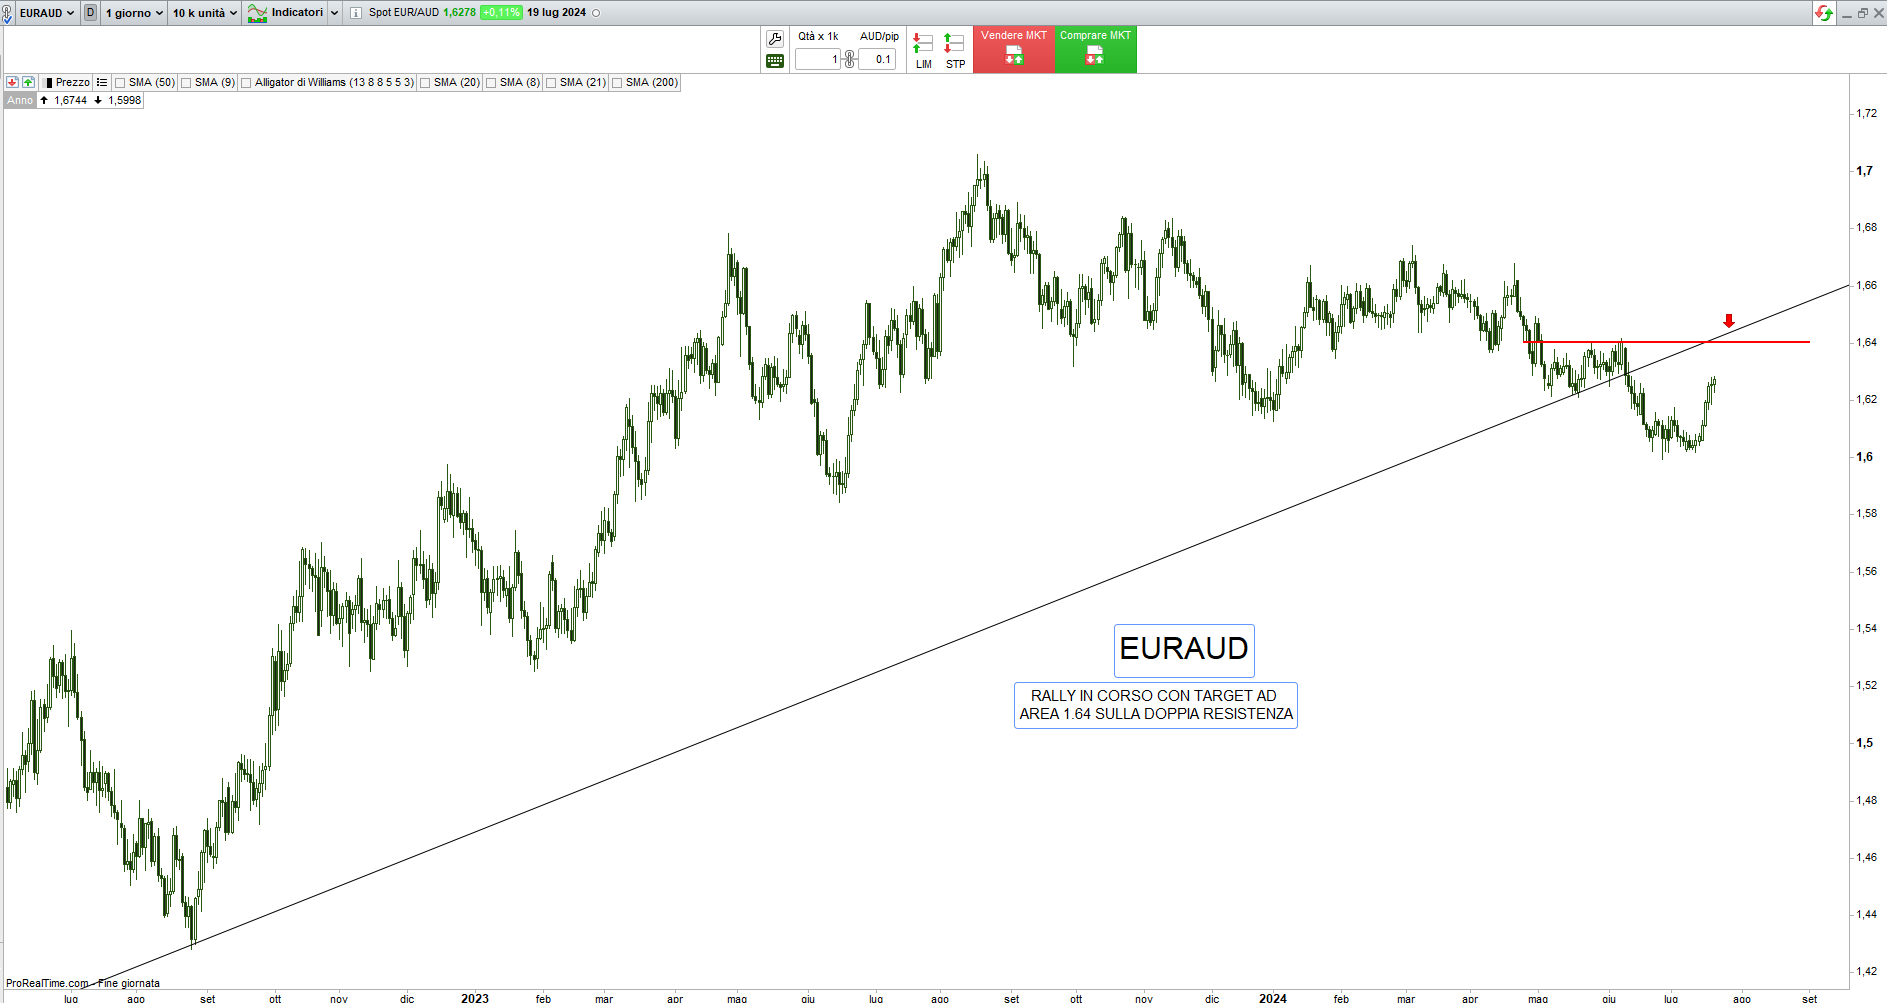Enable the SMA (9) checkbox
This screenshot has height=1003, width=1887.
pos(186,83)
